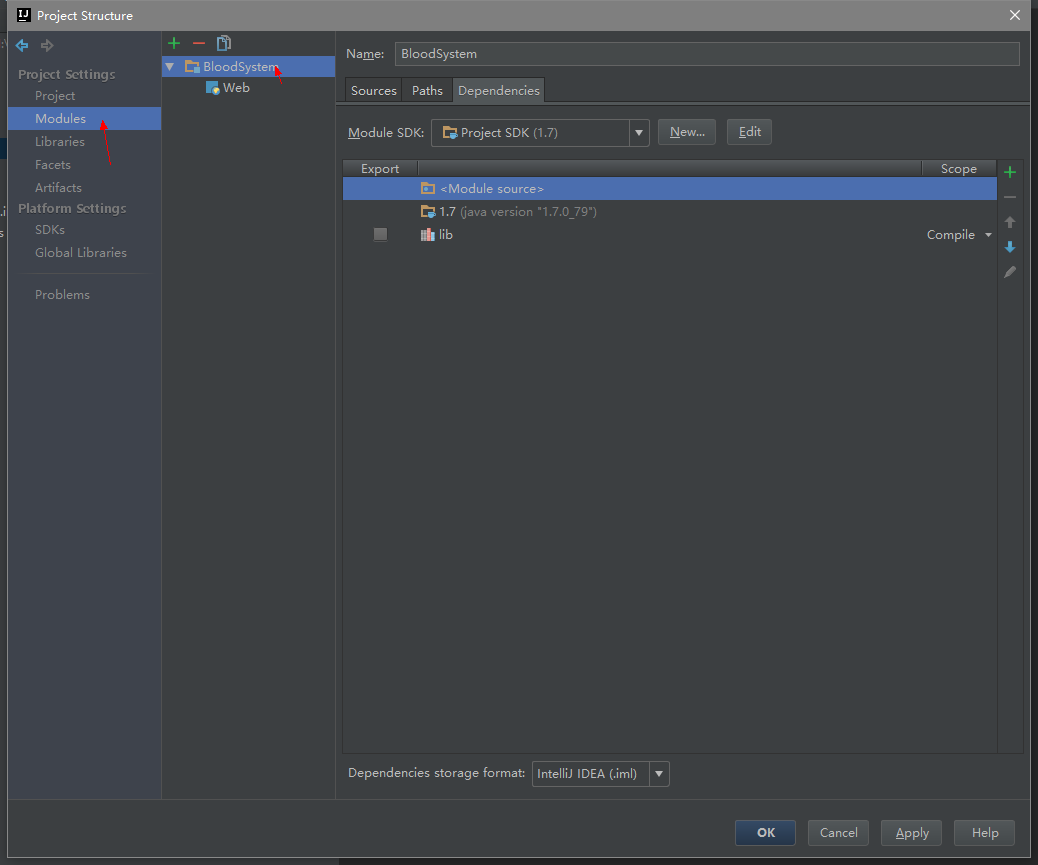Confirm with the OK button
Screen dimensions: 1038x865
coord(765,833)
